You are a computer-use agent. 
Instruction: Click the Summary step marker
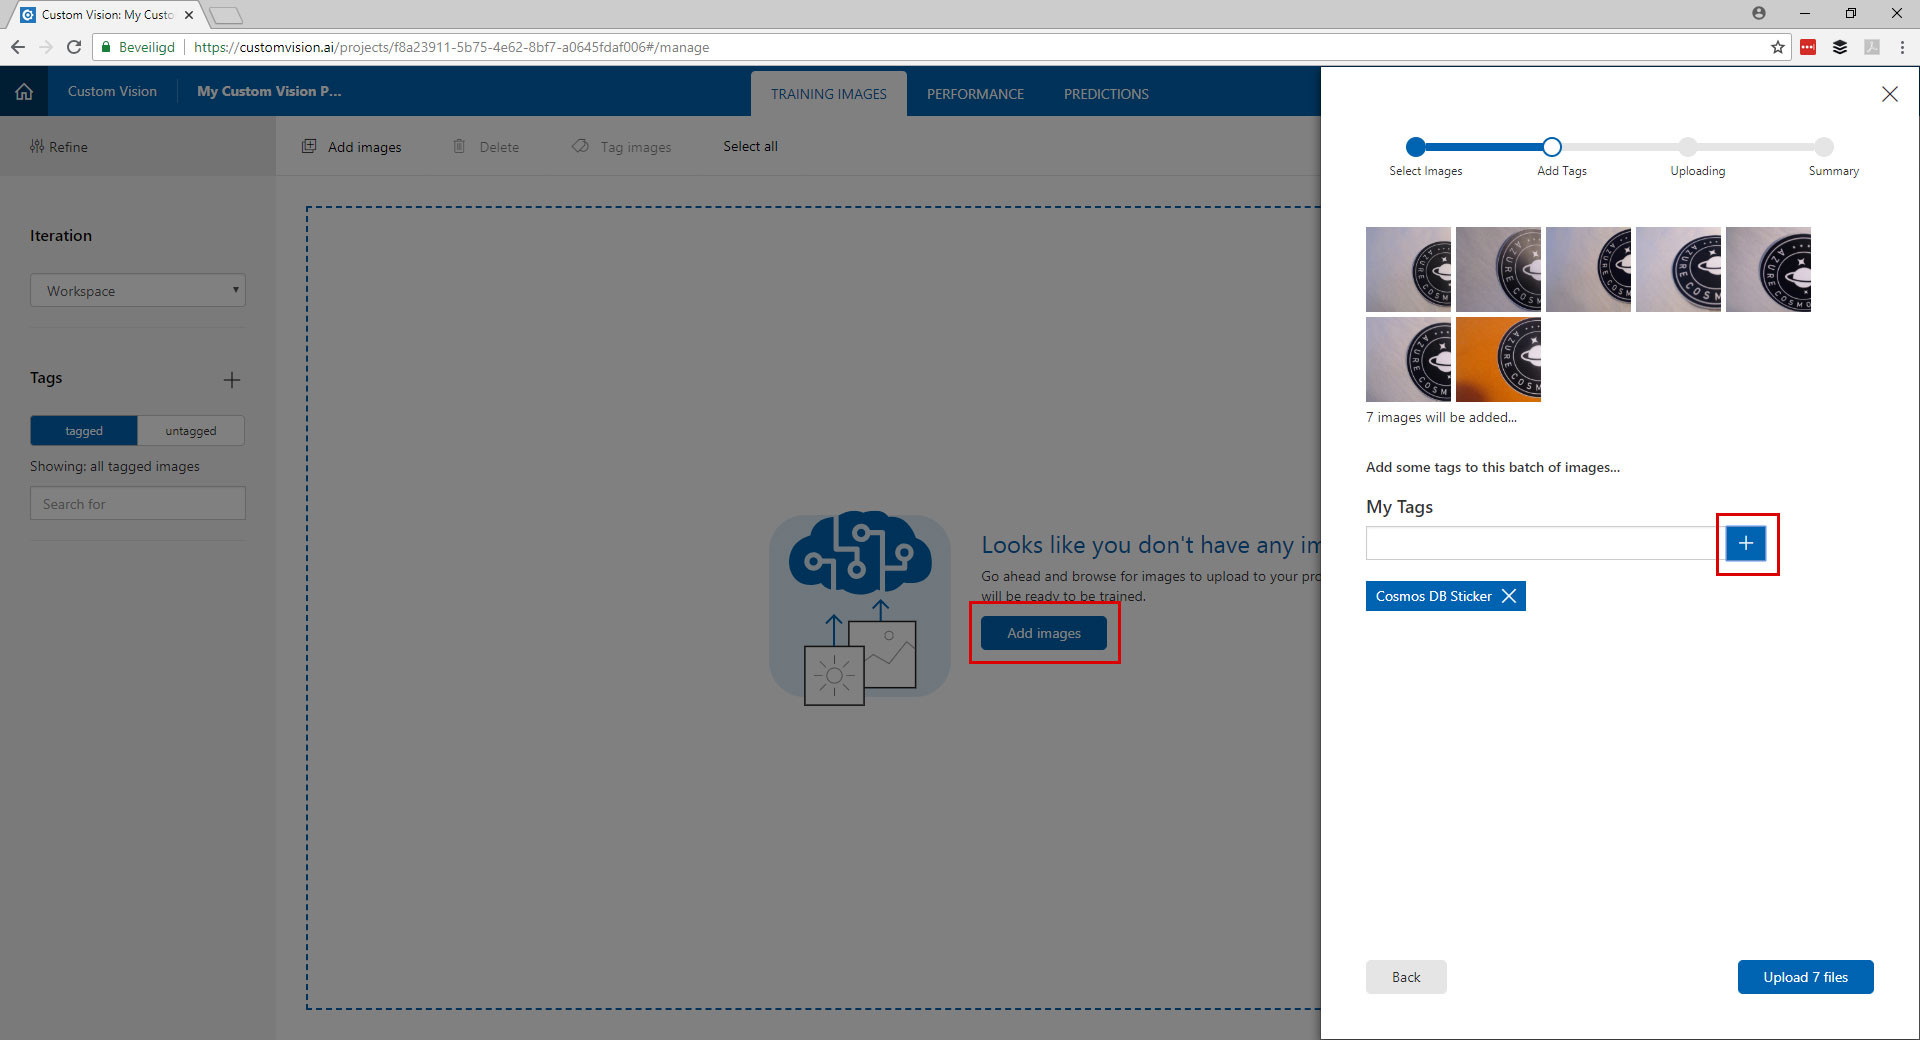coord(1824,147)
